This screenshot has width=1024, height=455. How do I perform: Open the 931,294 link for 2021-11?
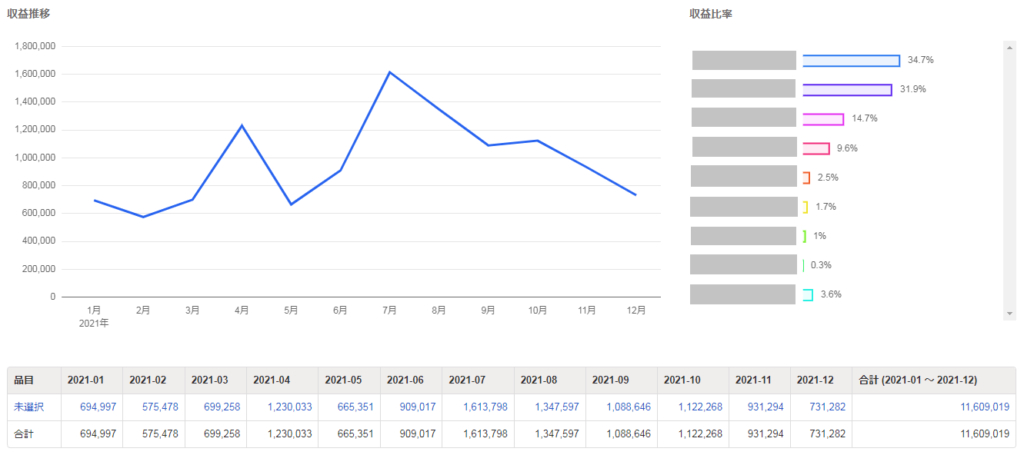coord(766,407)
